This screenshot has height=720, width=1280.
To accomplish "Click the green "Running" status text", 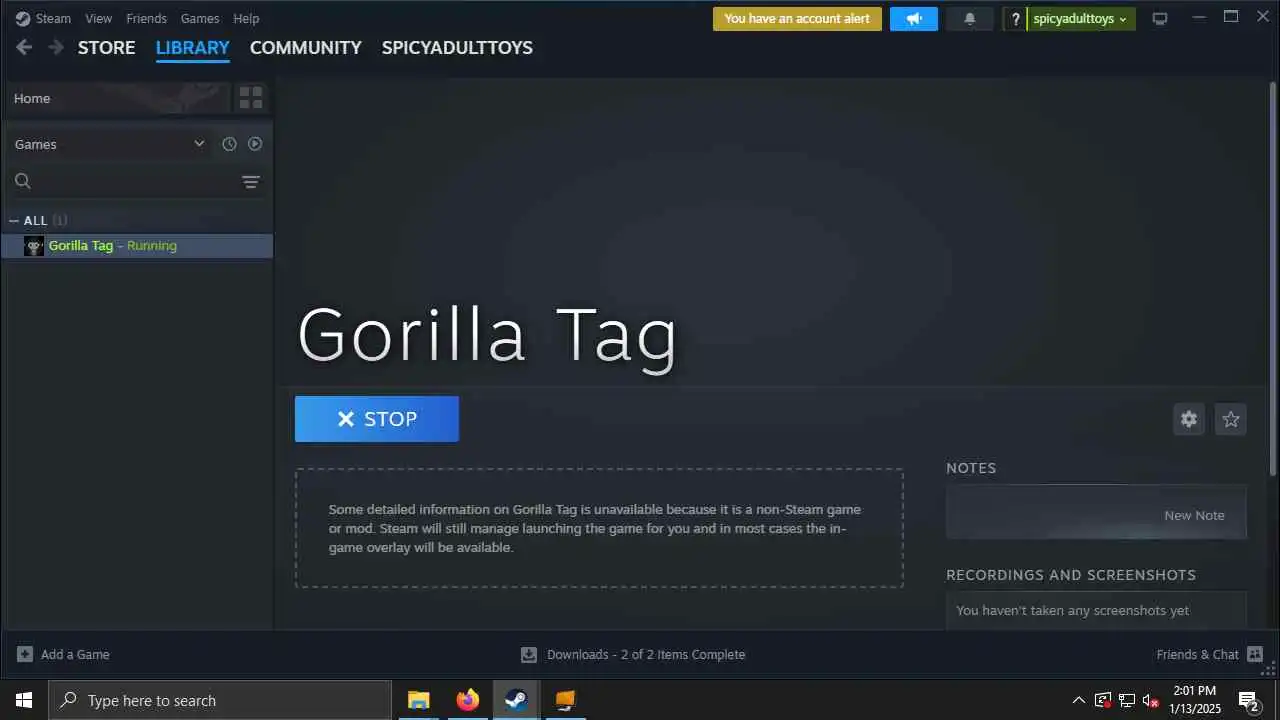I will (152, 246).
